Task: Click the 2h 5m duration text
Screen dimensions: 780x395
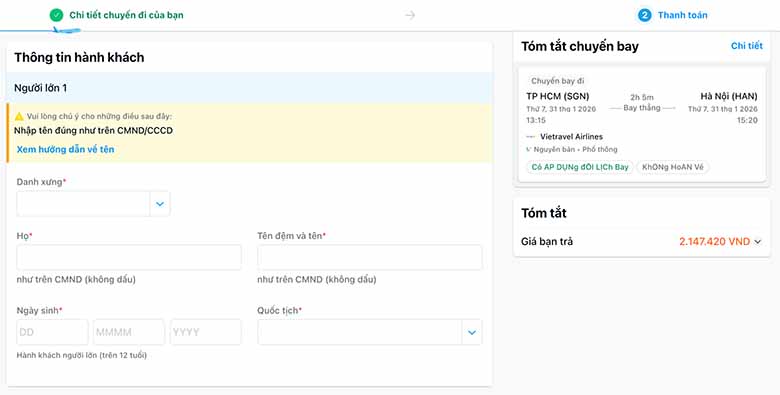Action: 642,98
